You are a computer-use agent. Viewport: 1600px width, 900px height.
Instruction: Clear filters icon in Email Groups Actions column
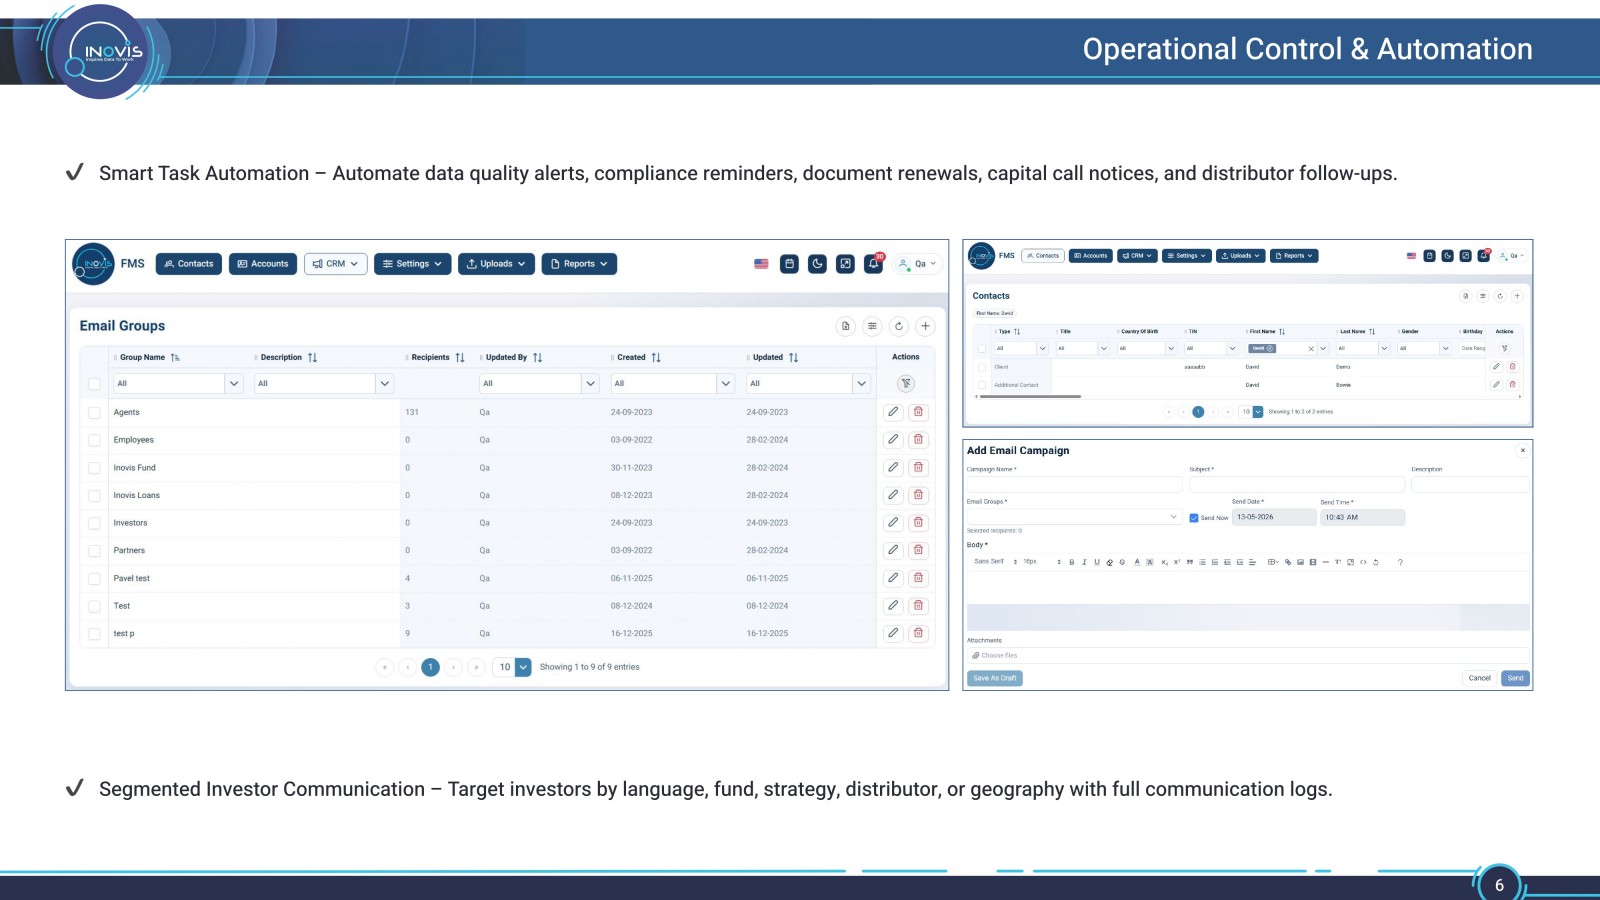click(906, 384)
